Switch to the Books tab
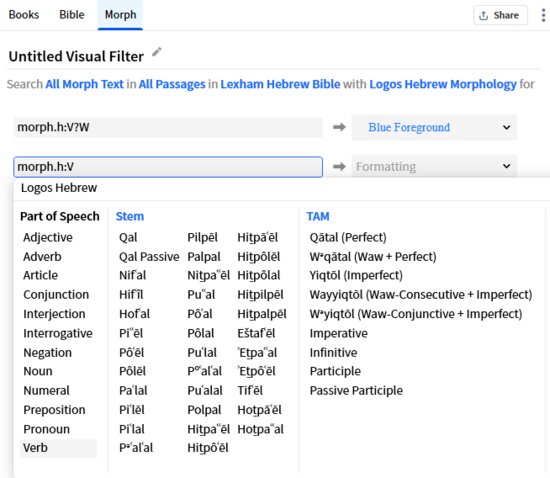This screenshot has width=550, height=478. point(24,15)
